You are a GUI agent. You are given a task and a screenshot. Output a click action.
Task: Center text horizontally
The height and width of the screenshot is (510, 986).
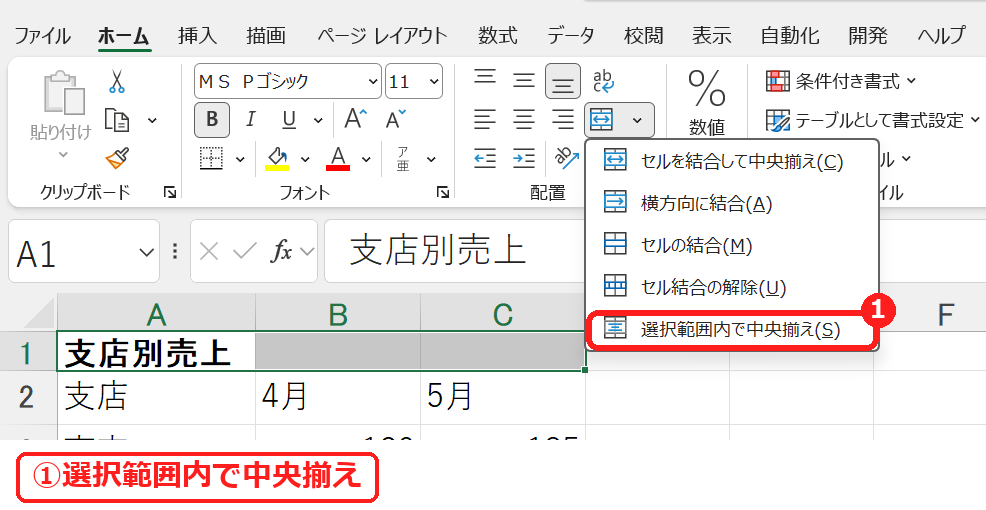pos(523,119)
